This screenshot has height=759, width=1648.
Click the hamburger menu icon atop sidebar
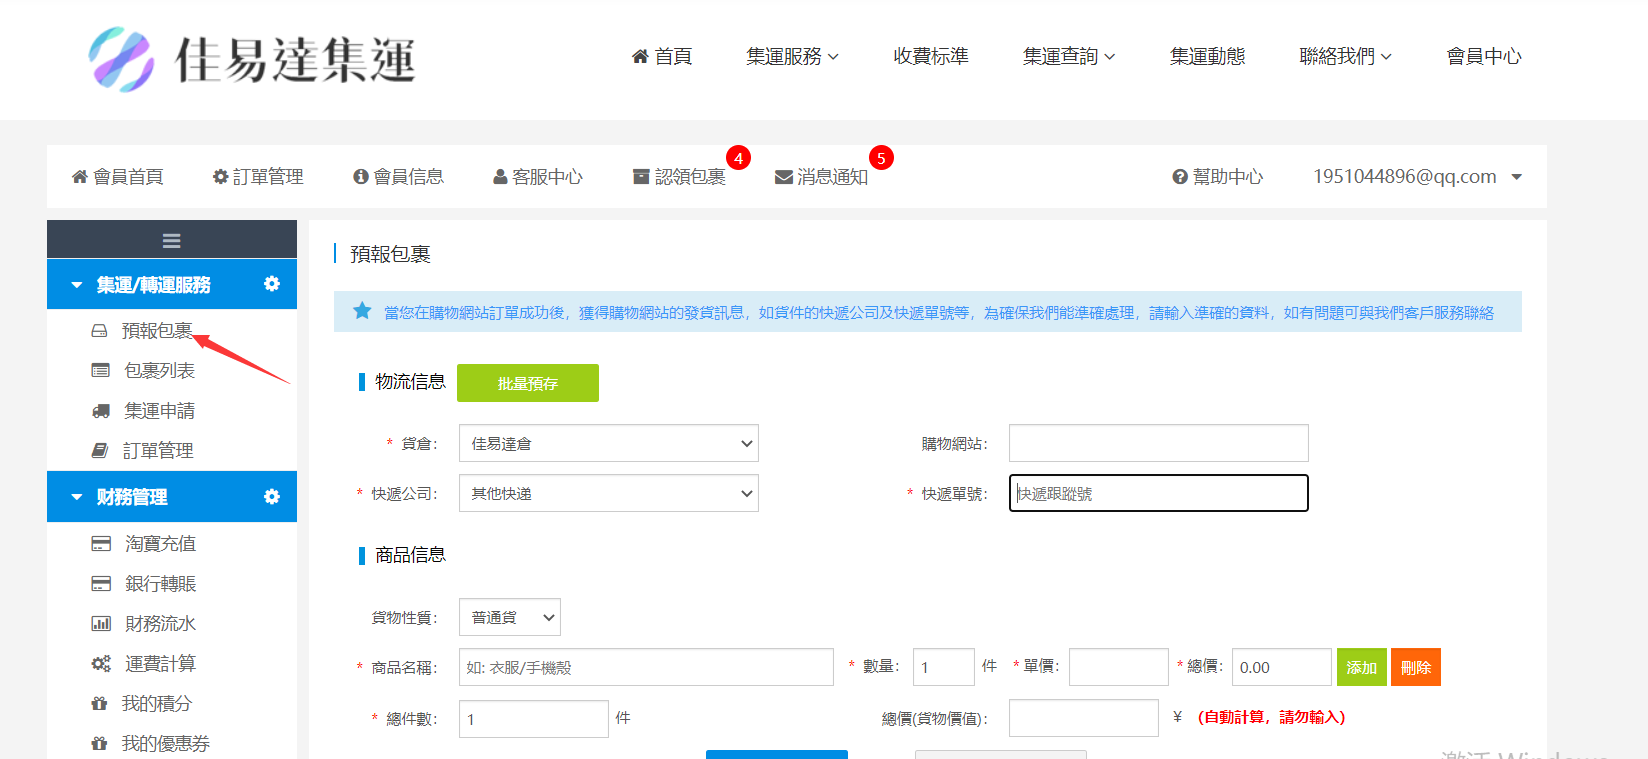tap(172, 240)
